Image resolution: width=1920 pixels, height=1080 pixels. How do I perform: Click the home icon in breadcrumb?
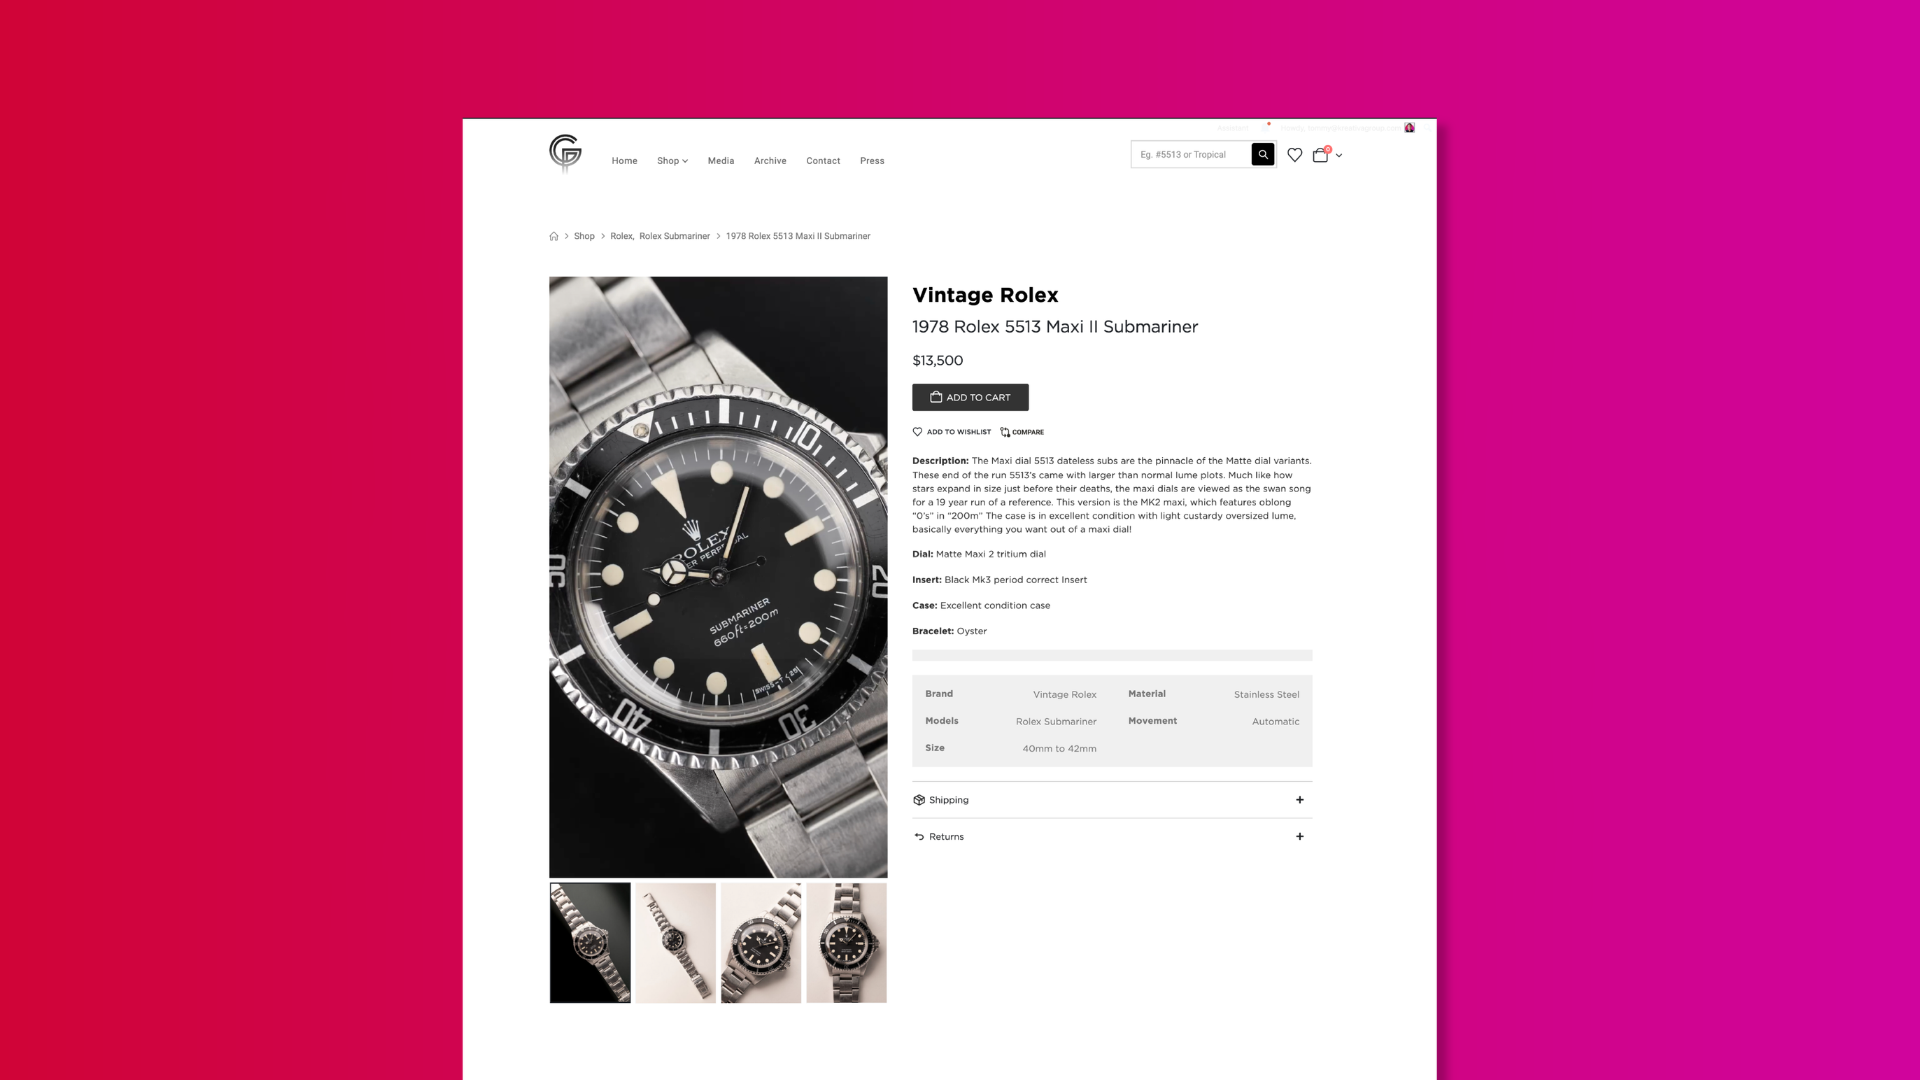(554, 236)
